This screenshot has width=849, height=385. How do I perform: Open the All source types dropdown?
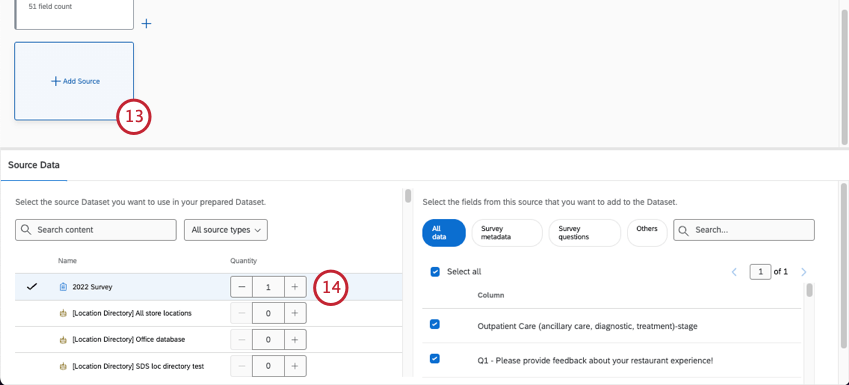pos(226,230)
